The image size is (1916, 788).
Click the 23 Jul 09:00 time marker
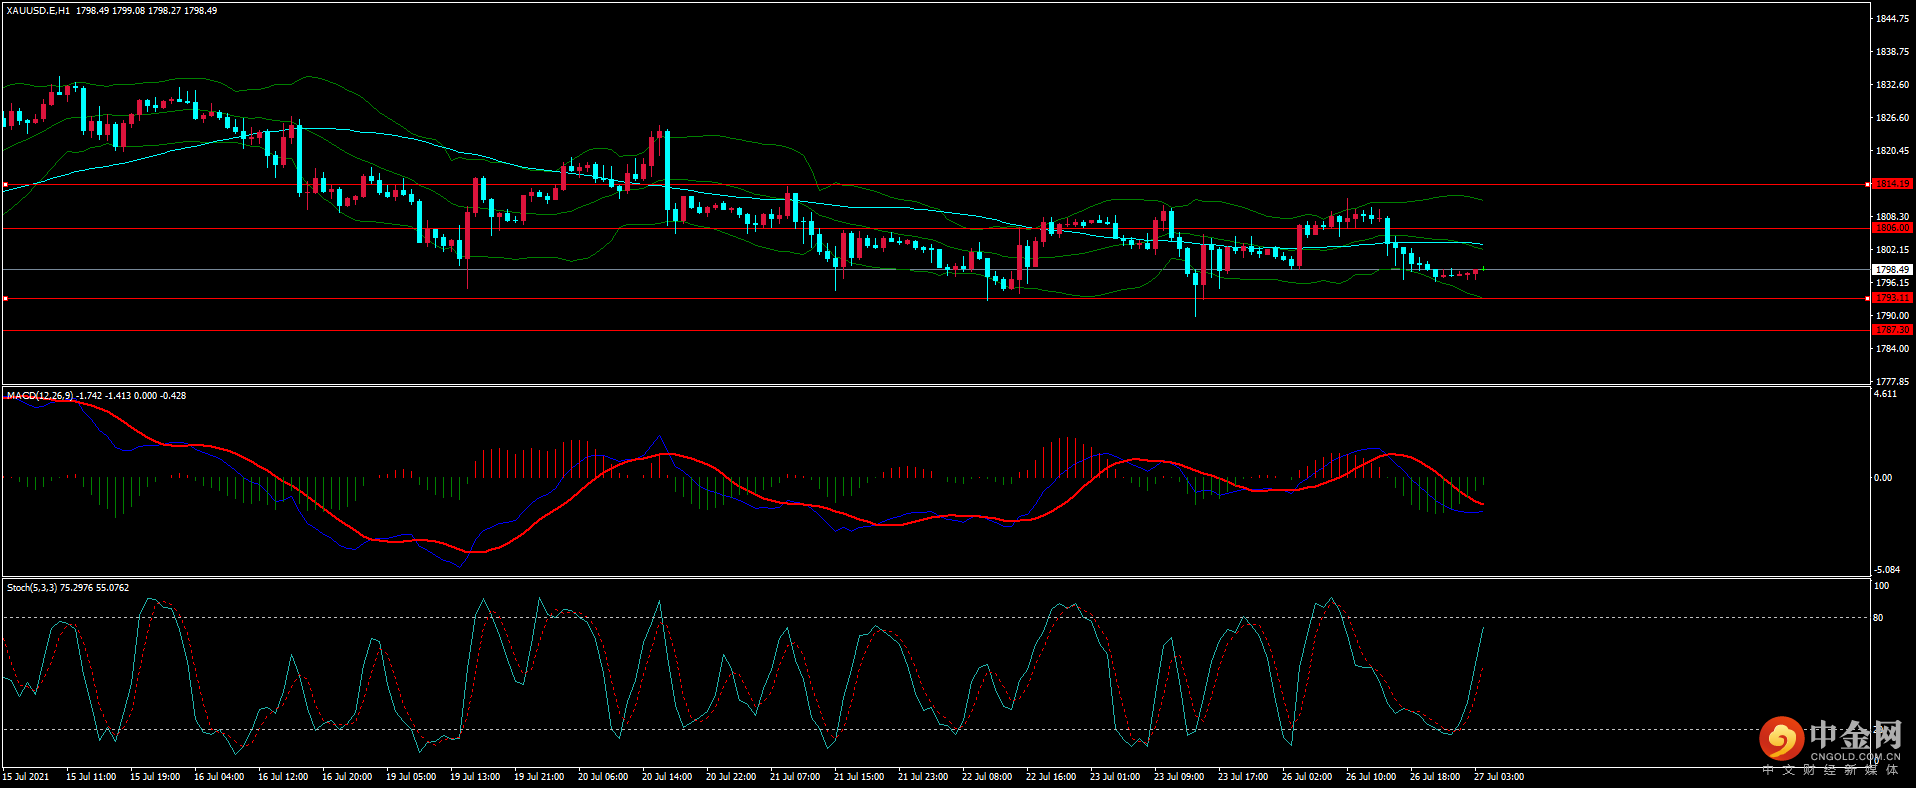point(1178,777)
